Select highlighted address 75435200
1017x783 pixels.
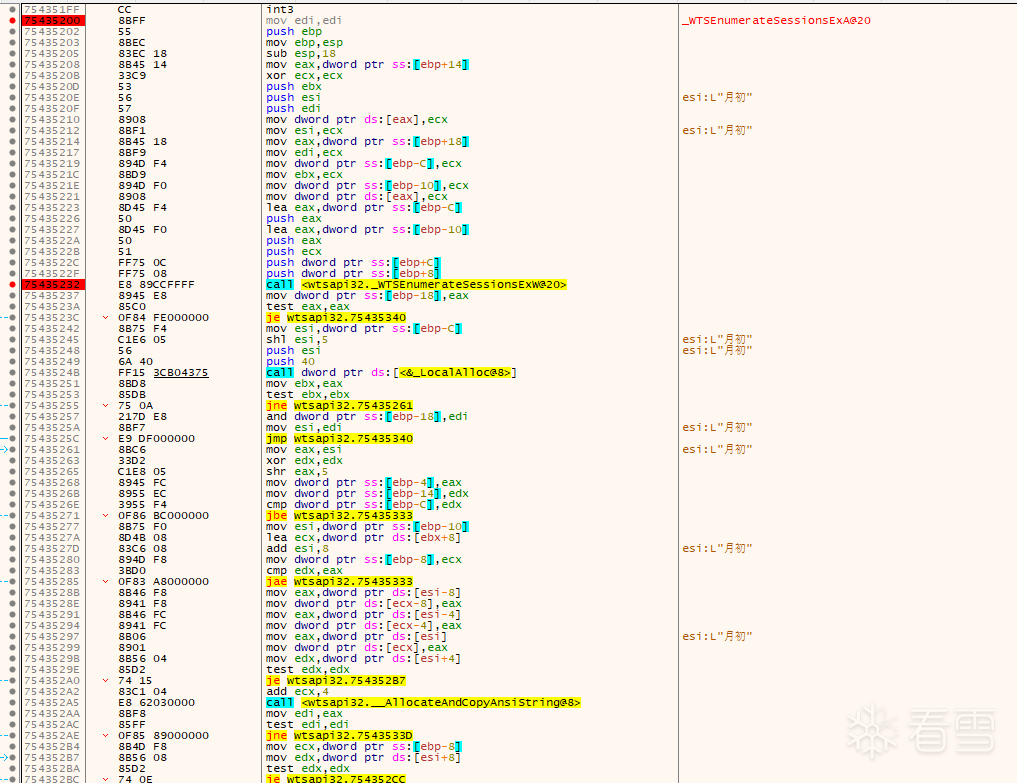53,21
